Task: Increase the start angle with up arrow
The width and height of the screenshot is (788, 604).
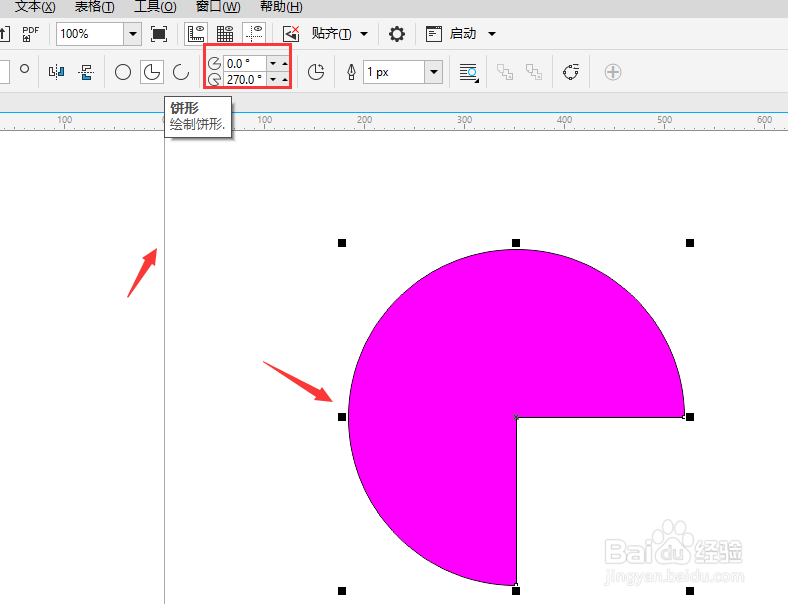Action: (x=285, y=63)
